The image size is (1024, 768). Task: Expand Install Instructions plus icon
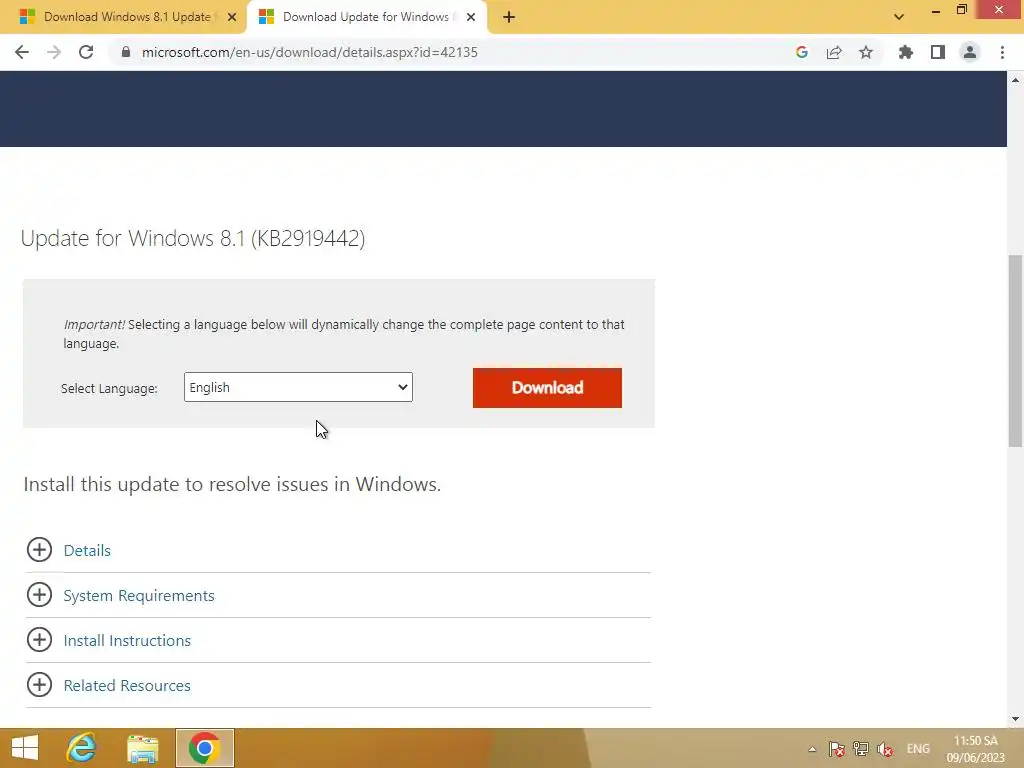[39, 640]
